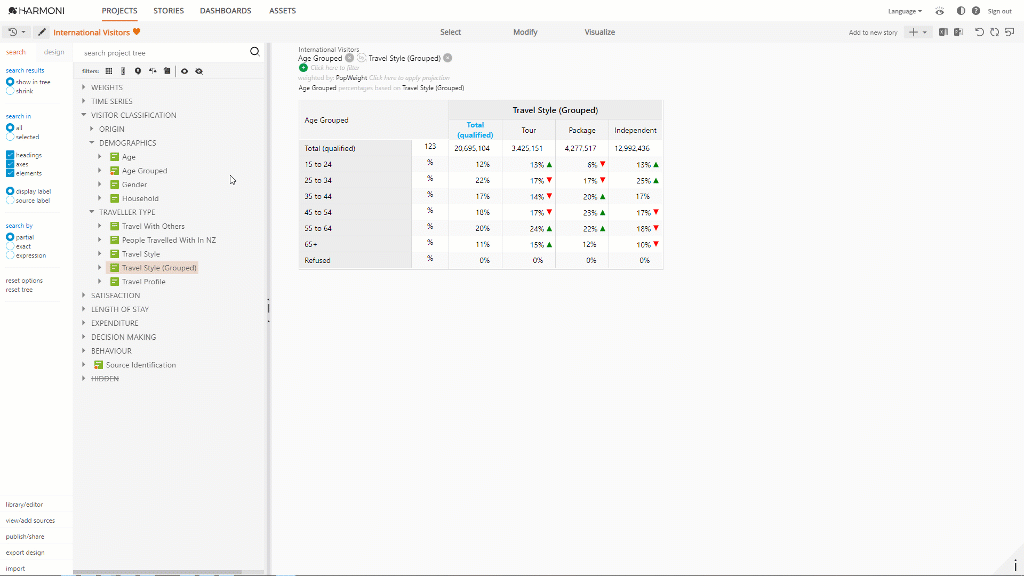This screenshot has width=1024, height=576.
Task: Select the exact search radio button
Action: click(x=10, y=246)
